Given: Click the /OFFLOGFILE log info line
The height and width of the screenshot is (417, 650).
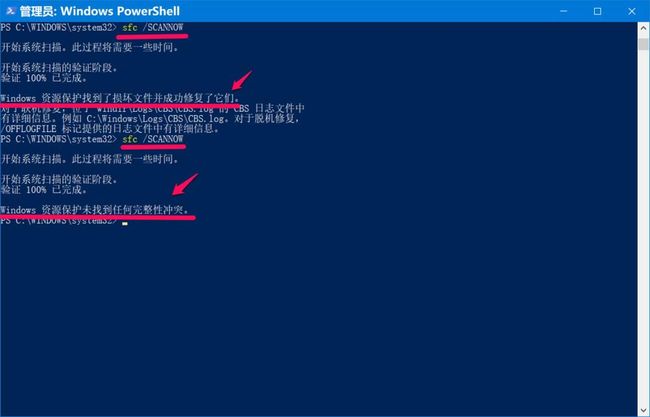Looking at the screenshot, I should [110, 128].
